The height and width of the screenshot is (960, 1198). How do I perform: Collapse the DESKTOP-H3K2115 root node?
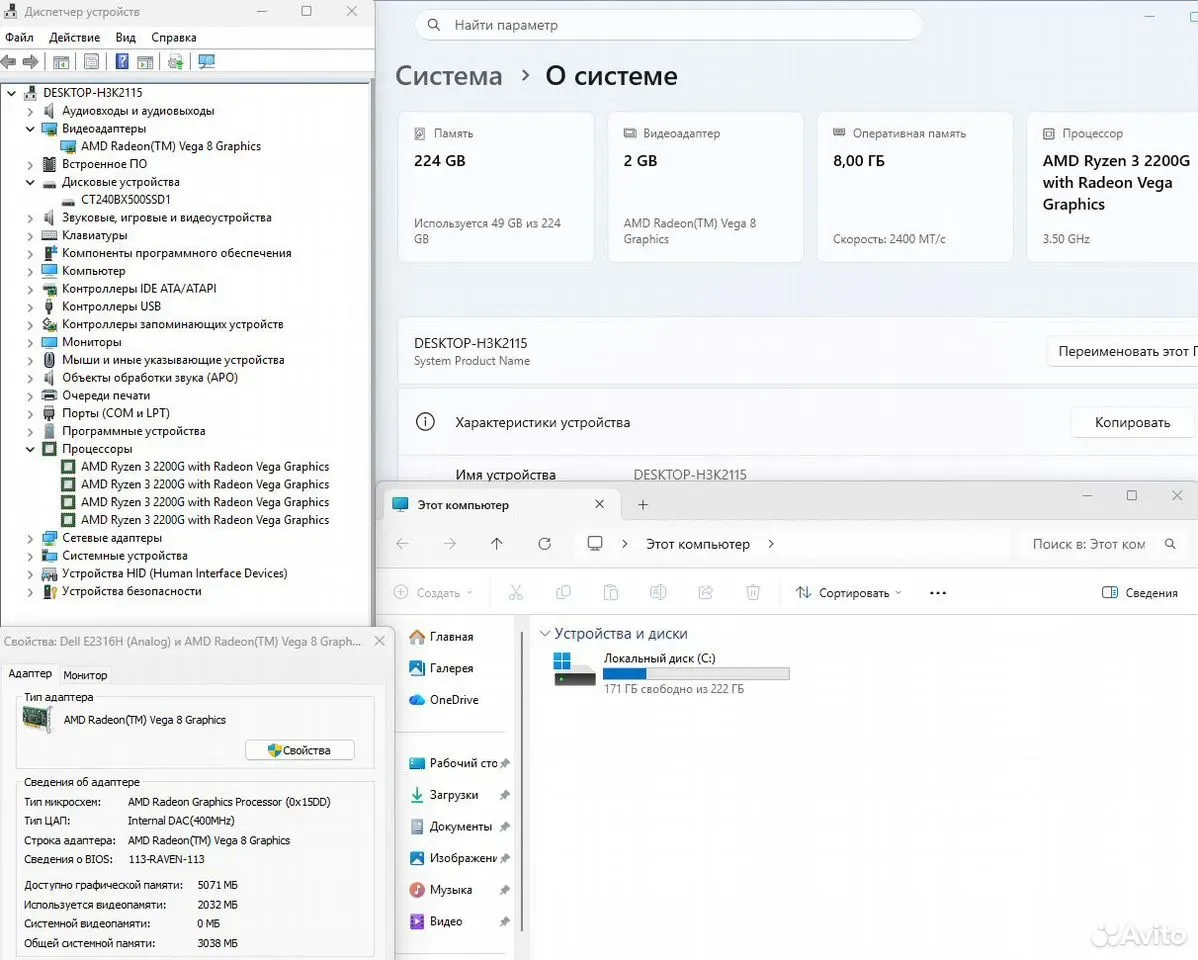[11, 93]
